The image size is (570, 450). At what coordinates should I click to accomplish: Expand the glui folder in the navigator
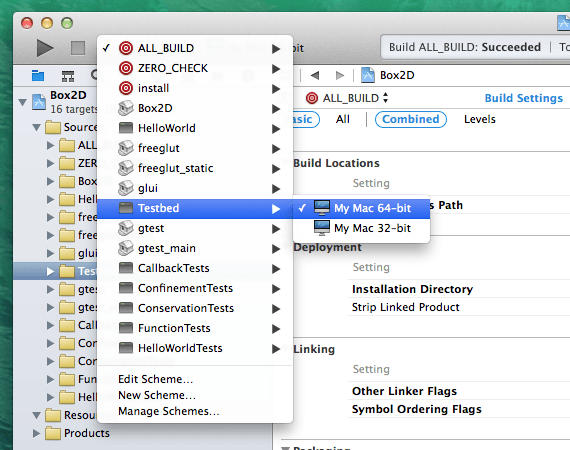click(x=51, y=253)
